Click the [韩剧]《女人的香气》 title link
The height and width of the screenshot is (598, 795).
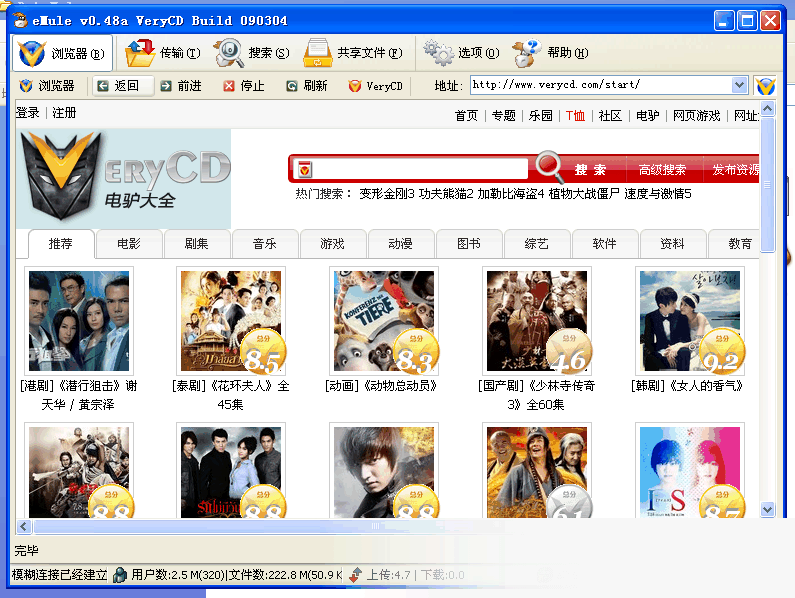pyautogui.click(x=688, y=386)
